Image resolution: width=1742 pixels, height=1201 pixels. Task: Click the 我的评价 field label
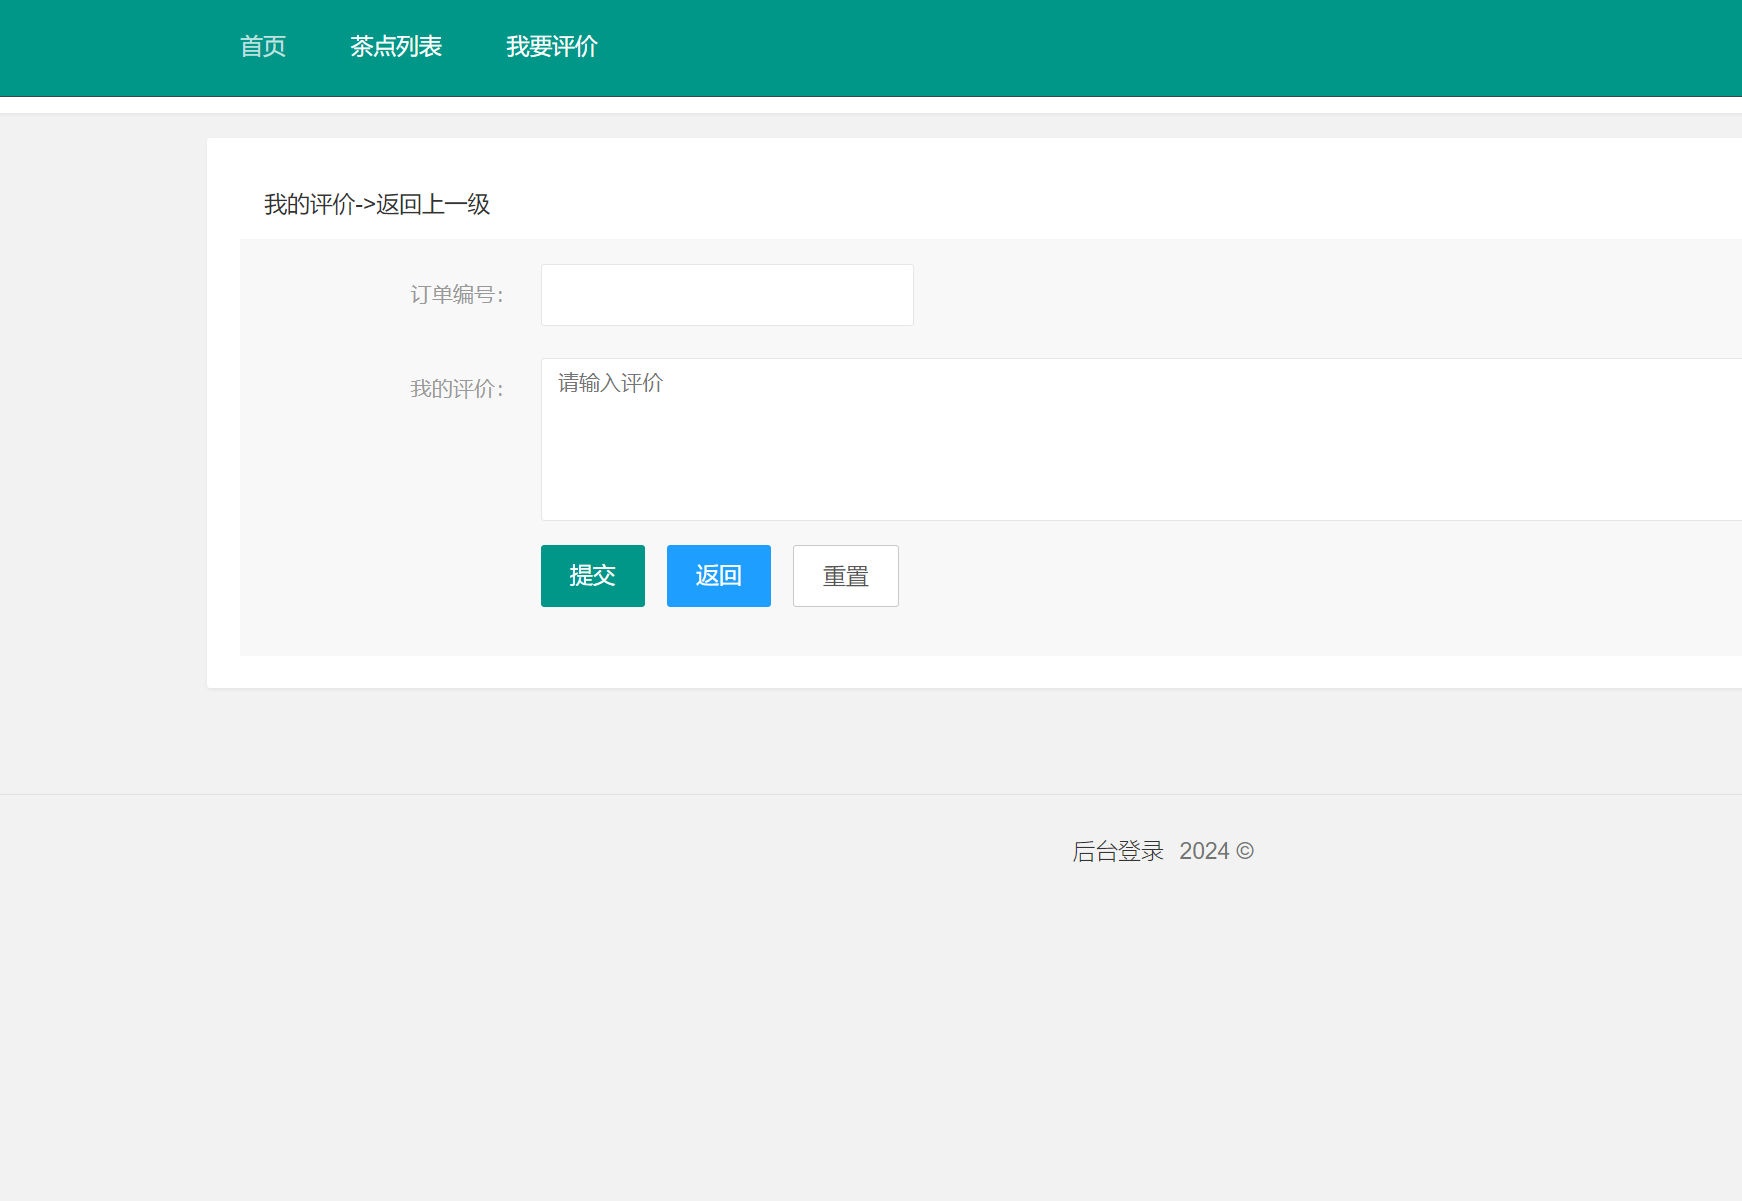point(456,389)
